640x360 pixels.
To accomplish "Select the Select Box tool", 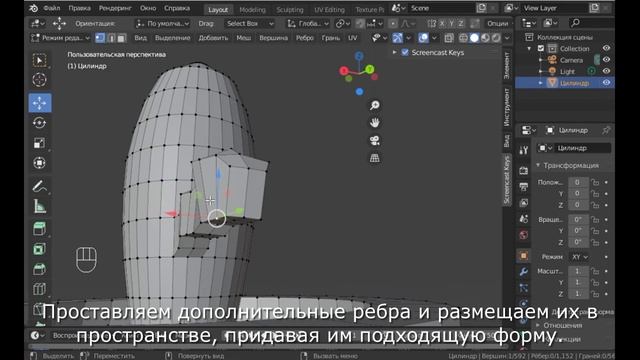I will pos(40,60).
